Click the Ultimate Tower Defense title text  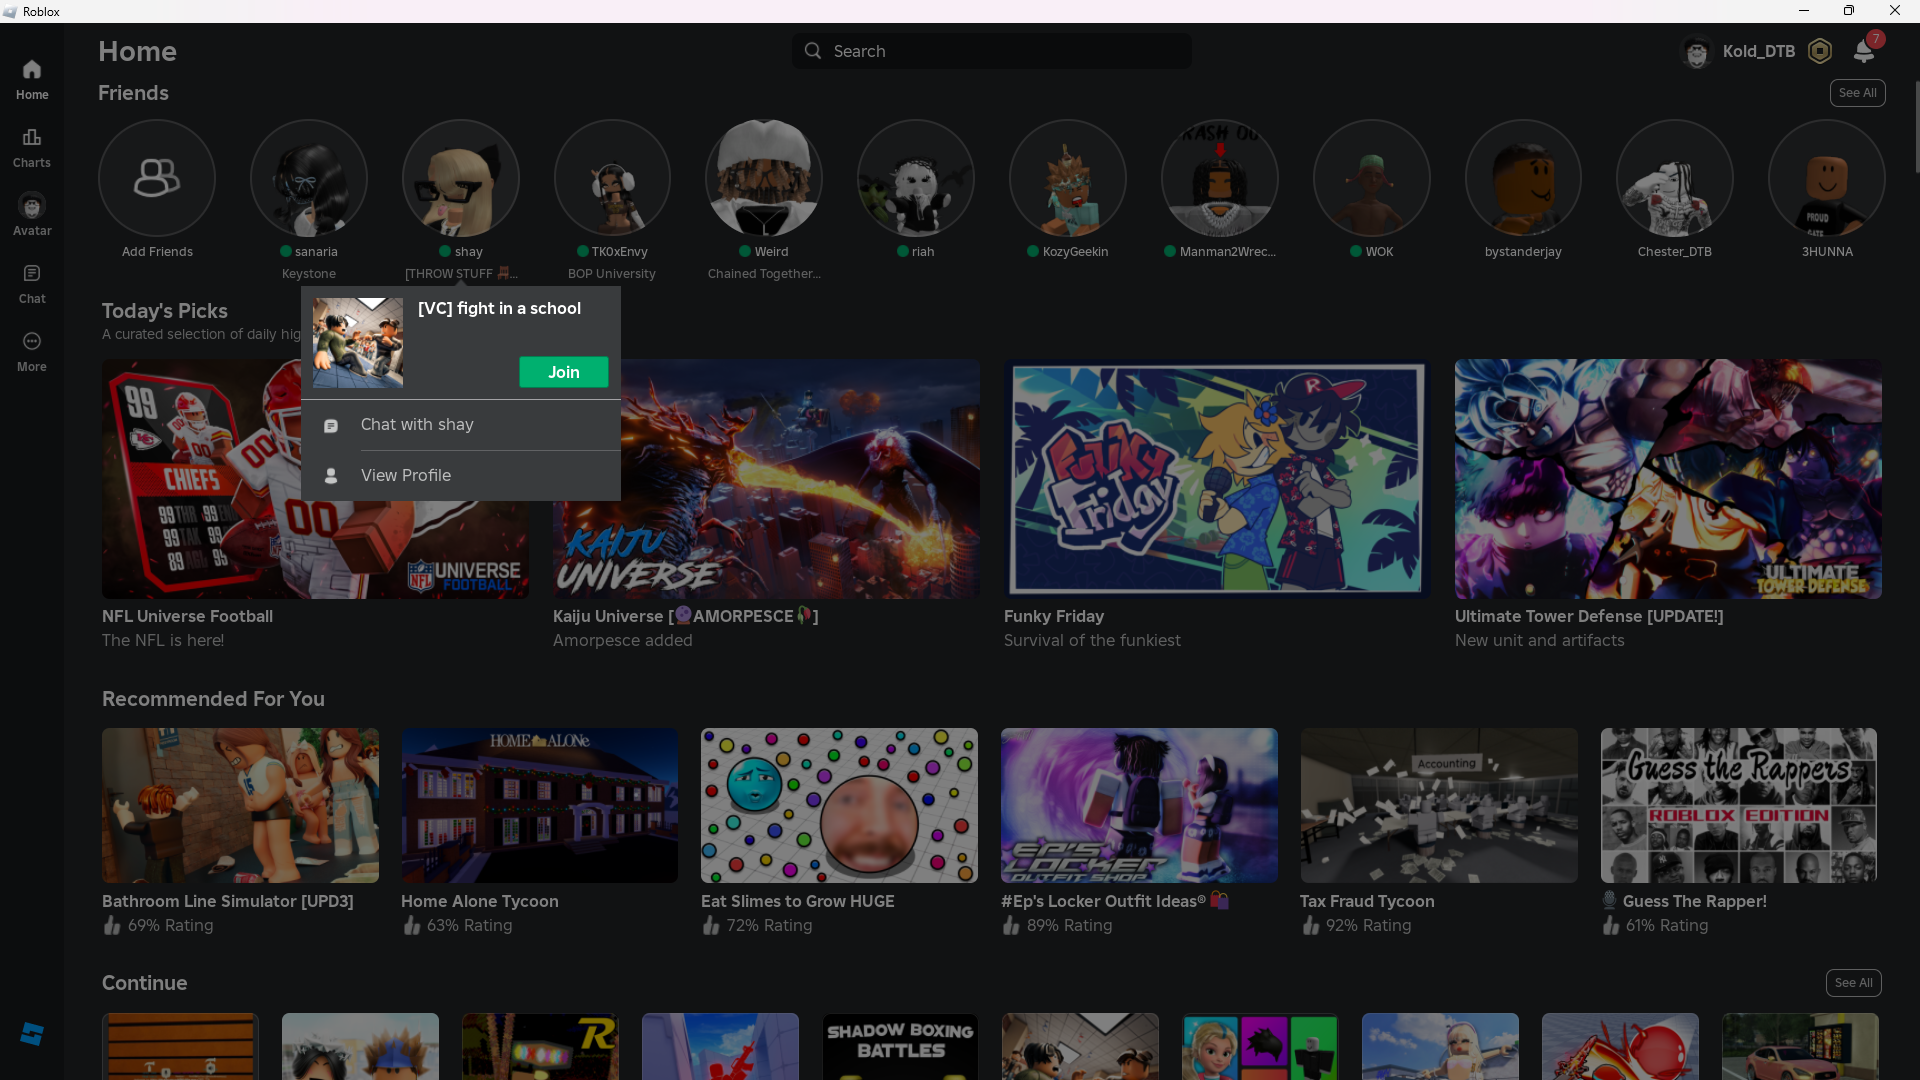1589,617
